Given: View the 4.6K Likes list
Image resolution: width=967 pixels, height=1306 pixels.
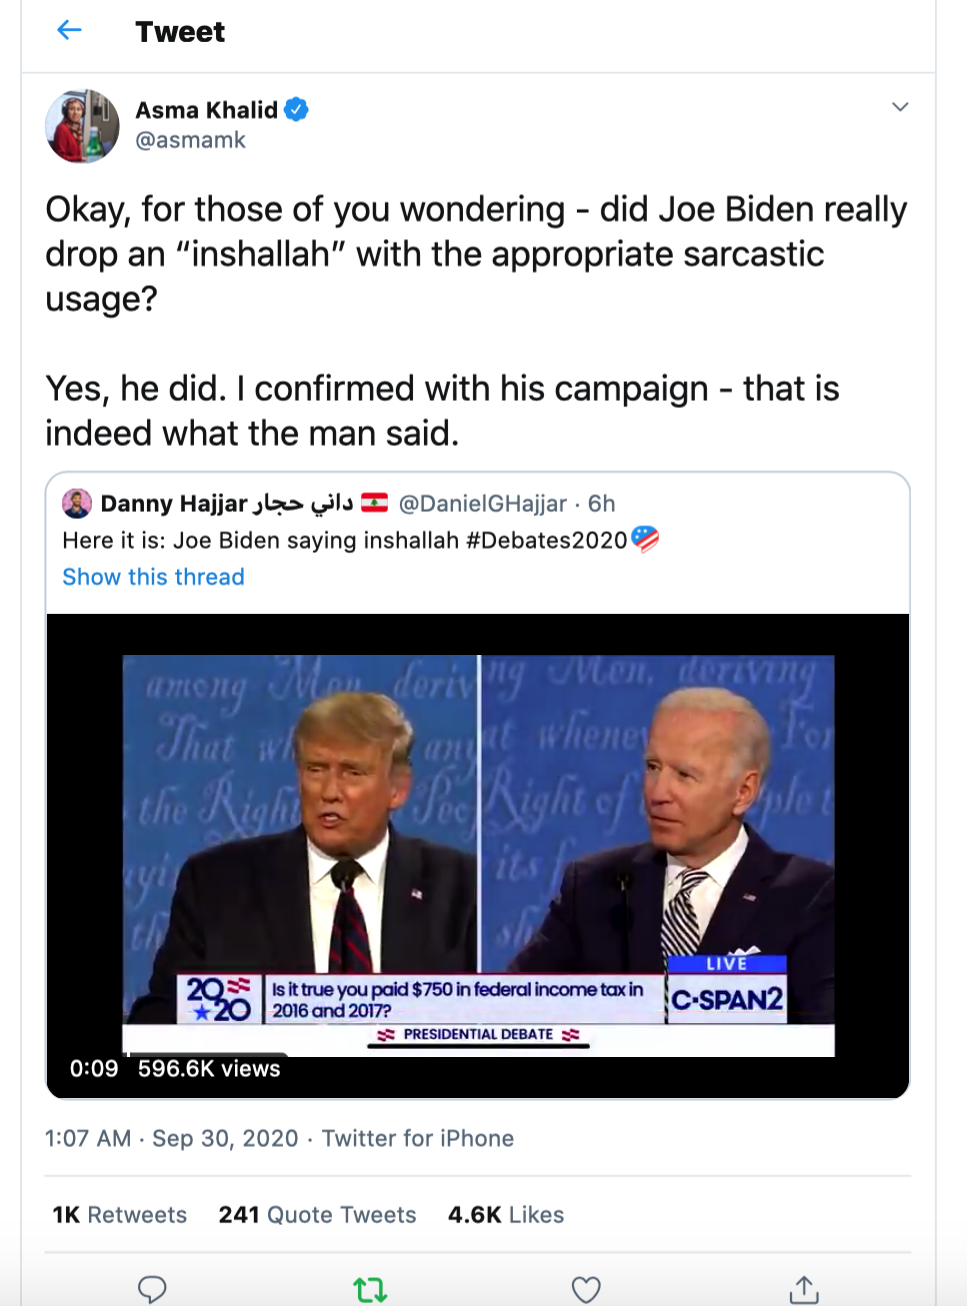Looking at the screenshot, I should pyautogui.click(x=506, y=1215).
